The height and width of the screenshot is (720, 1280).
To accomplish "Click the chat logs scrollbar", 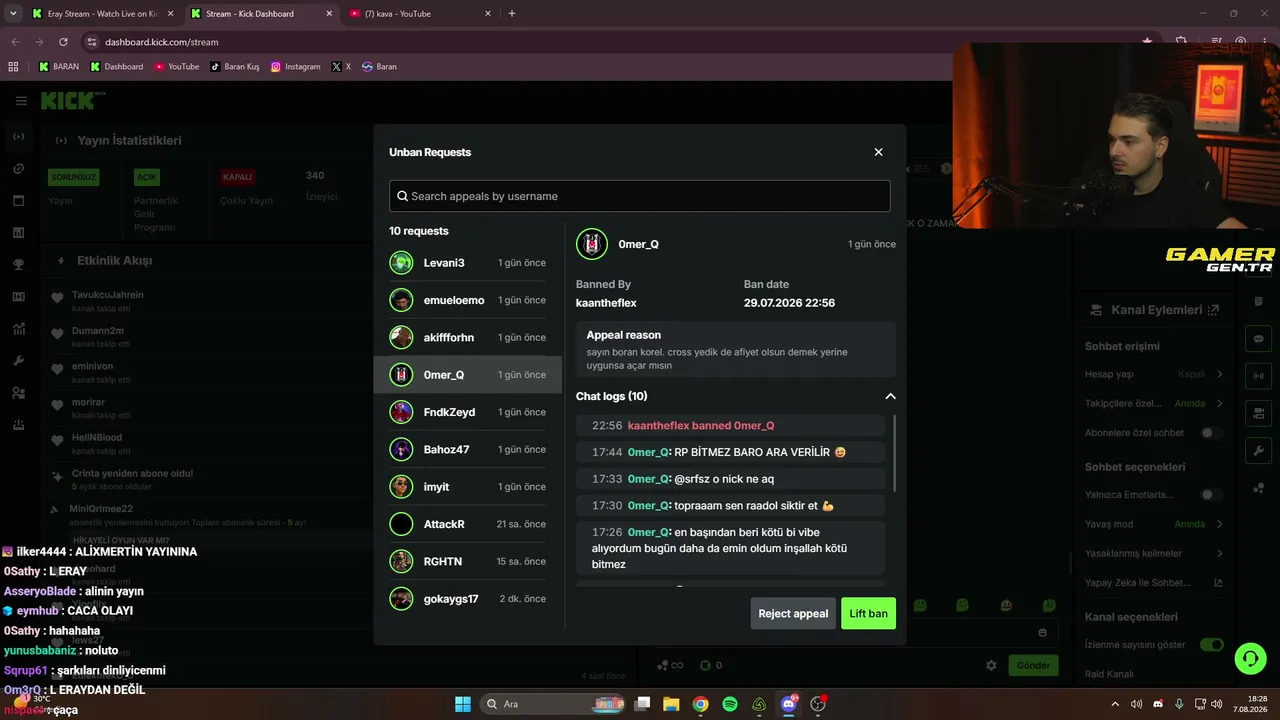I will tap(894, 453).
